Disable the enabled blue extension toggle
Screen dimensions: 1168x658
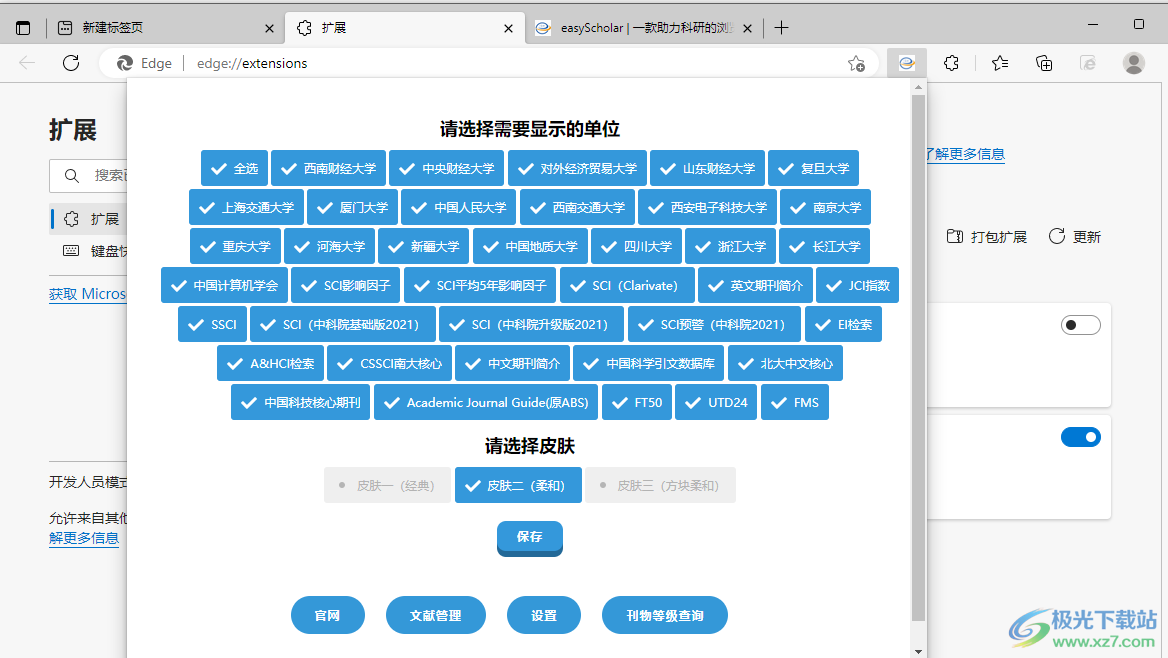(1080, 437)
